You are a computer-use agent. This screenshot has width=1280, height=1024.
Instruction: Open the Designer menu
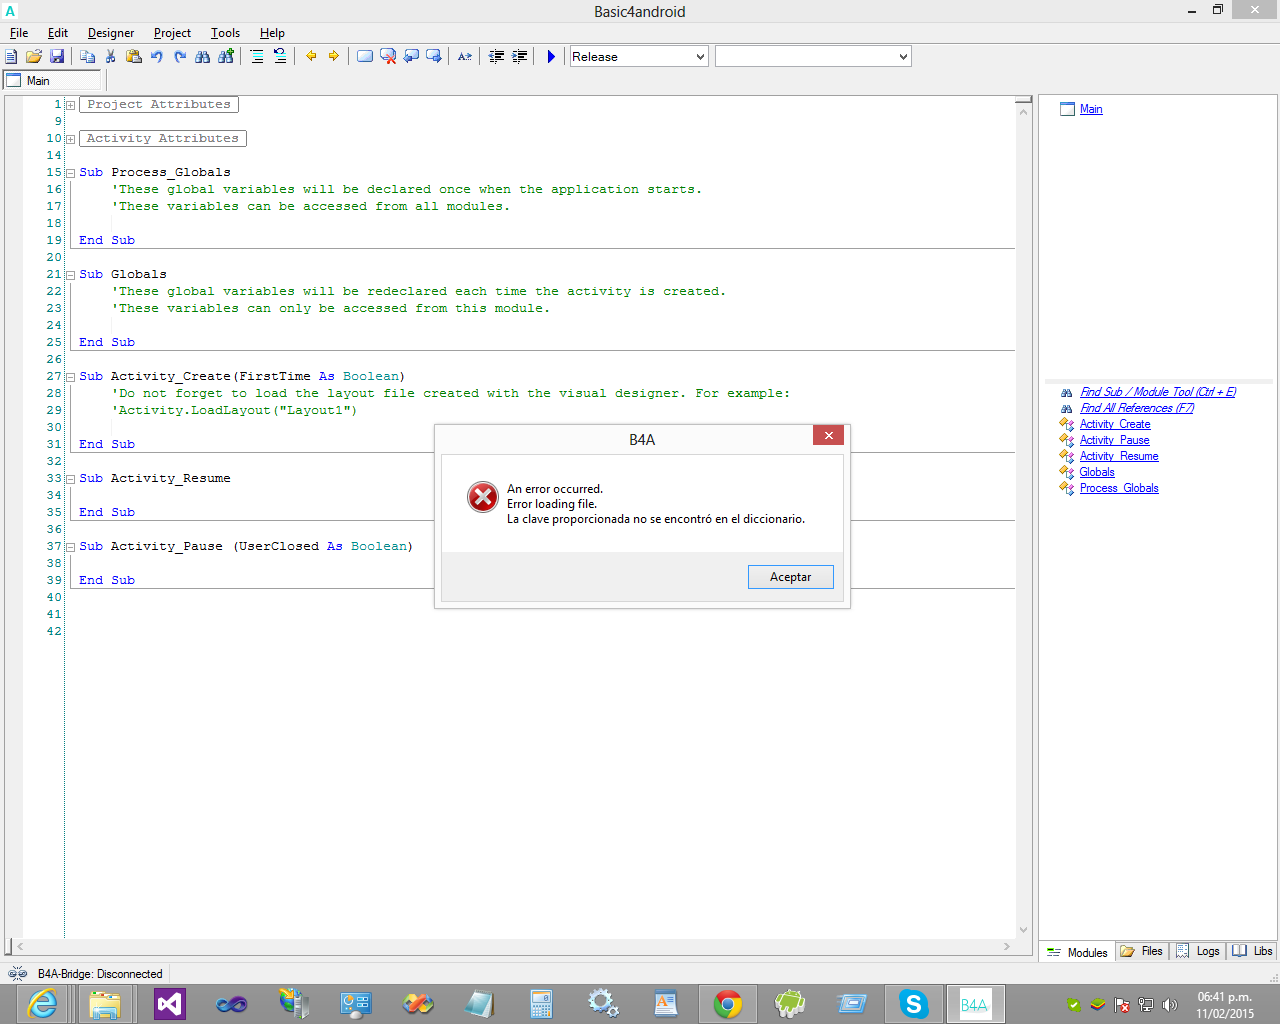(111, 33)
